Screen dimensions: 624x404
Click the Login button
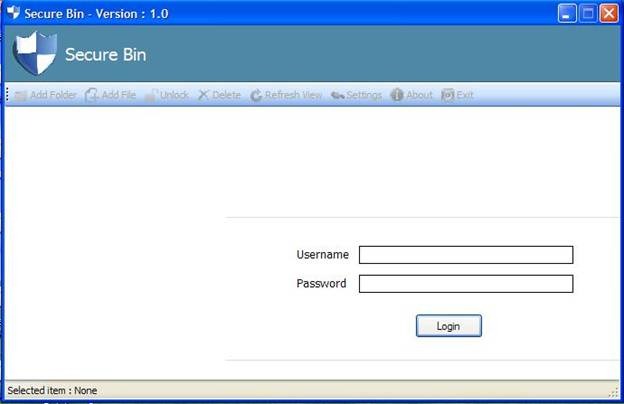(448, 326)
